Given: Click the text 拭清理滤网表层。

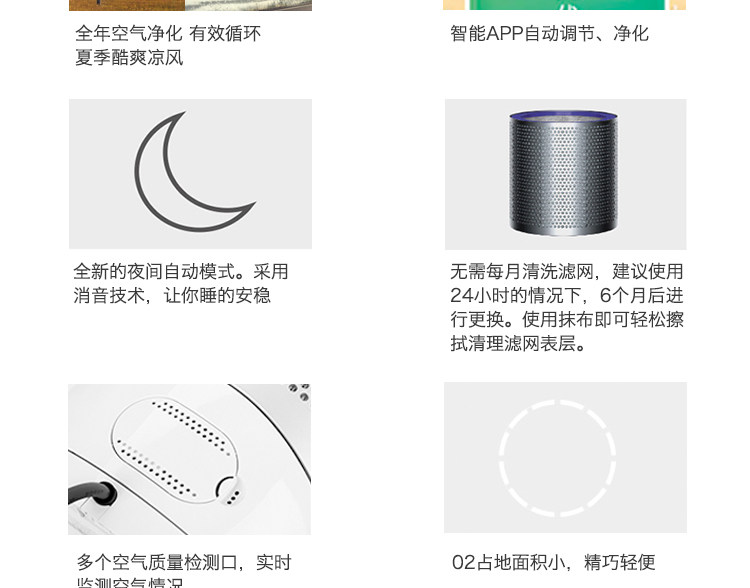Looking at the screenshot, I should 518,344.
